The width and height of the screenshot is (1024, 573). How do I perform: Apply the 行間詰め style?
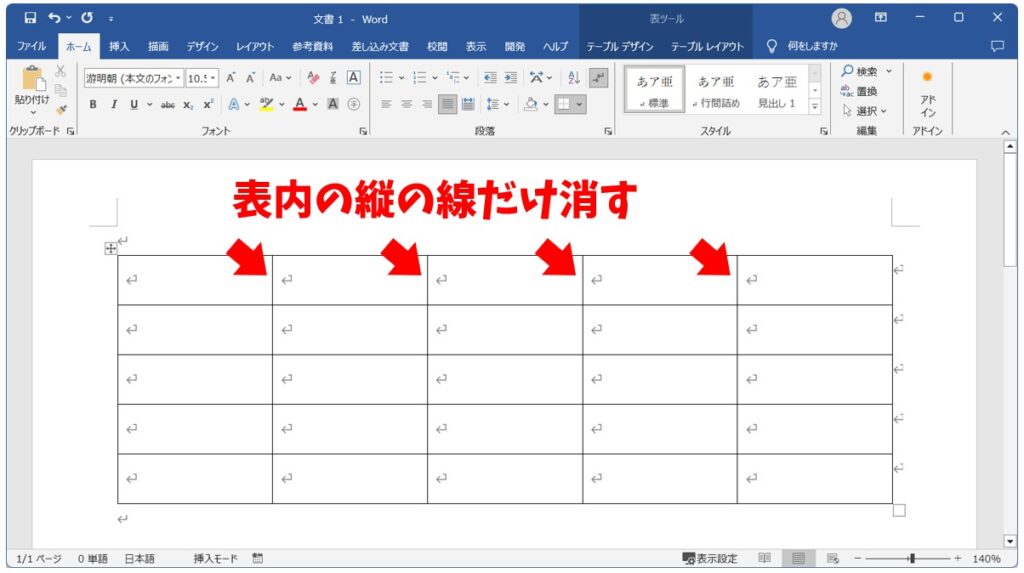pos(716,90)
